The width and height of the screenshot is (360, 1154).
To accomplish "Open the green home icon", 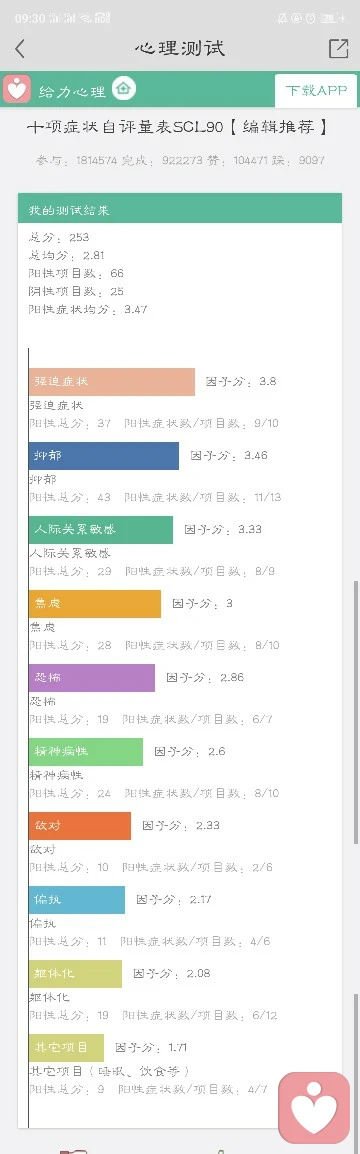I will (x=124, y=89).
